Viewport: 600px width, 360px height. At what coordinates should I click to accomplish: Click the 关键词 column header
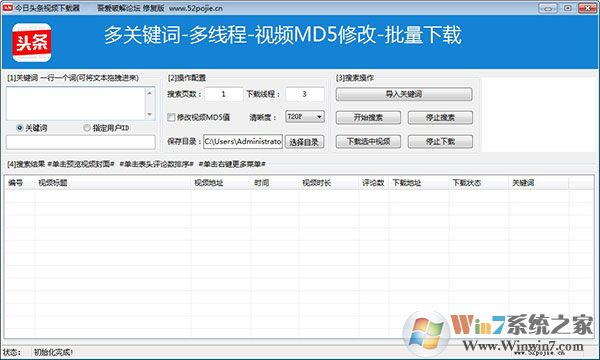point(539,183)
